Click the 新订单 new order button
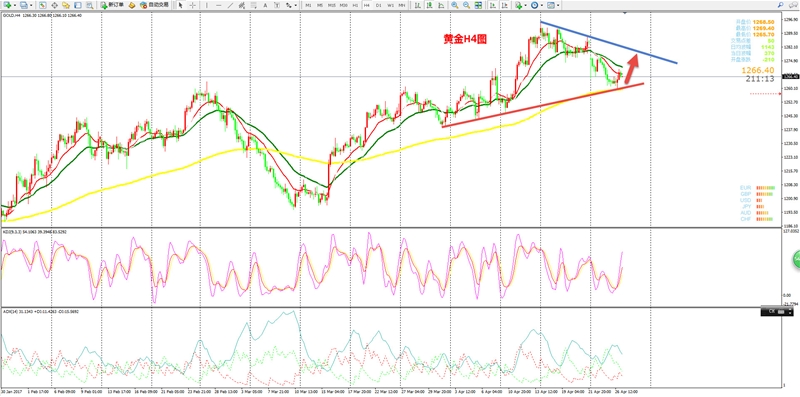The width and height of the screenshot is (800, 397). (112, 5)
